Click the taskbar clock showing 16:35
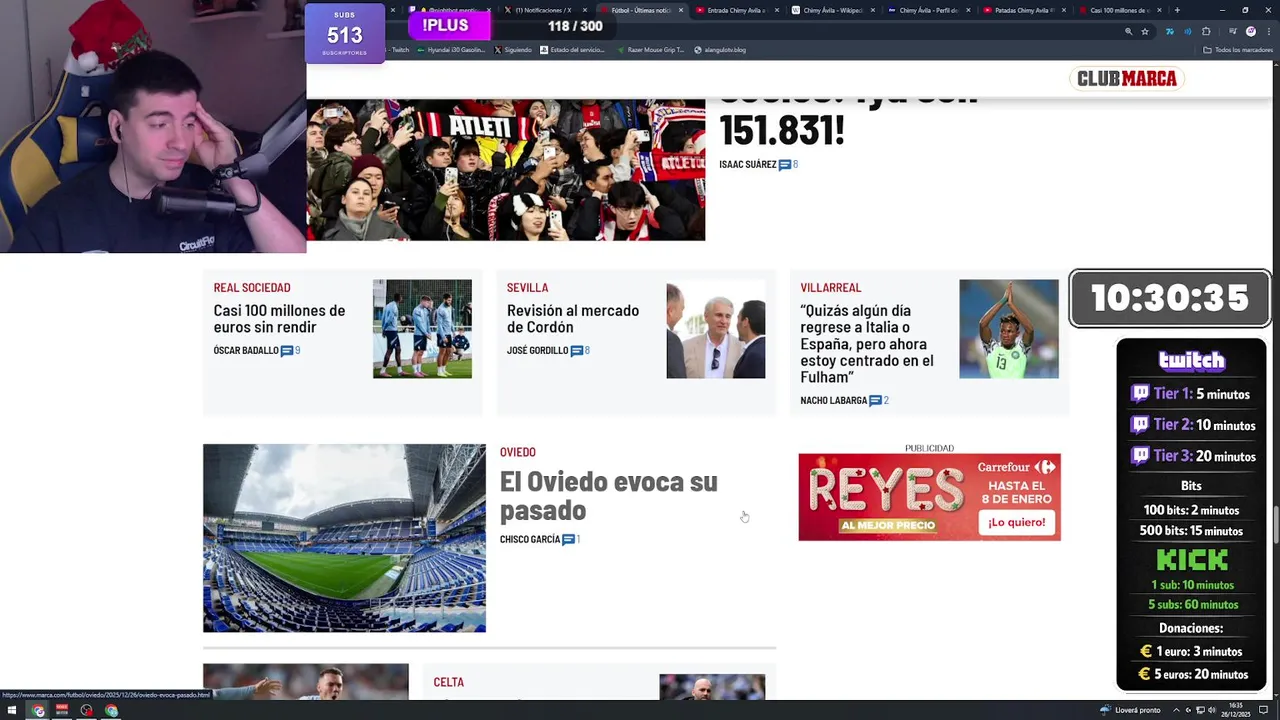The width and height of the screenshot is (1280, 720). point(1236,710)
